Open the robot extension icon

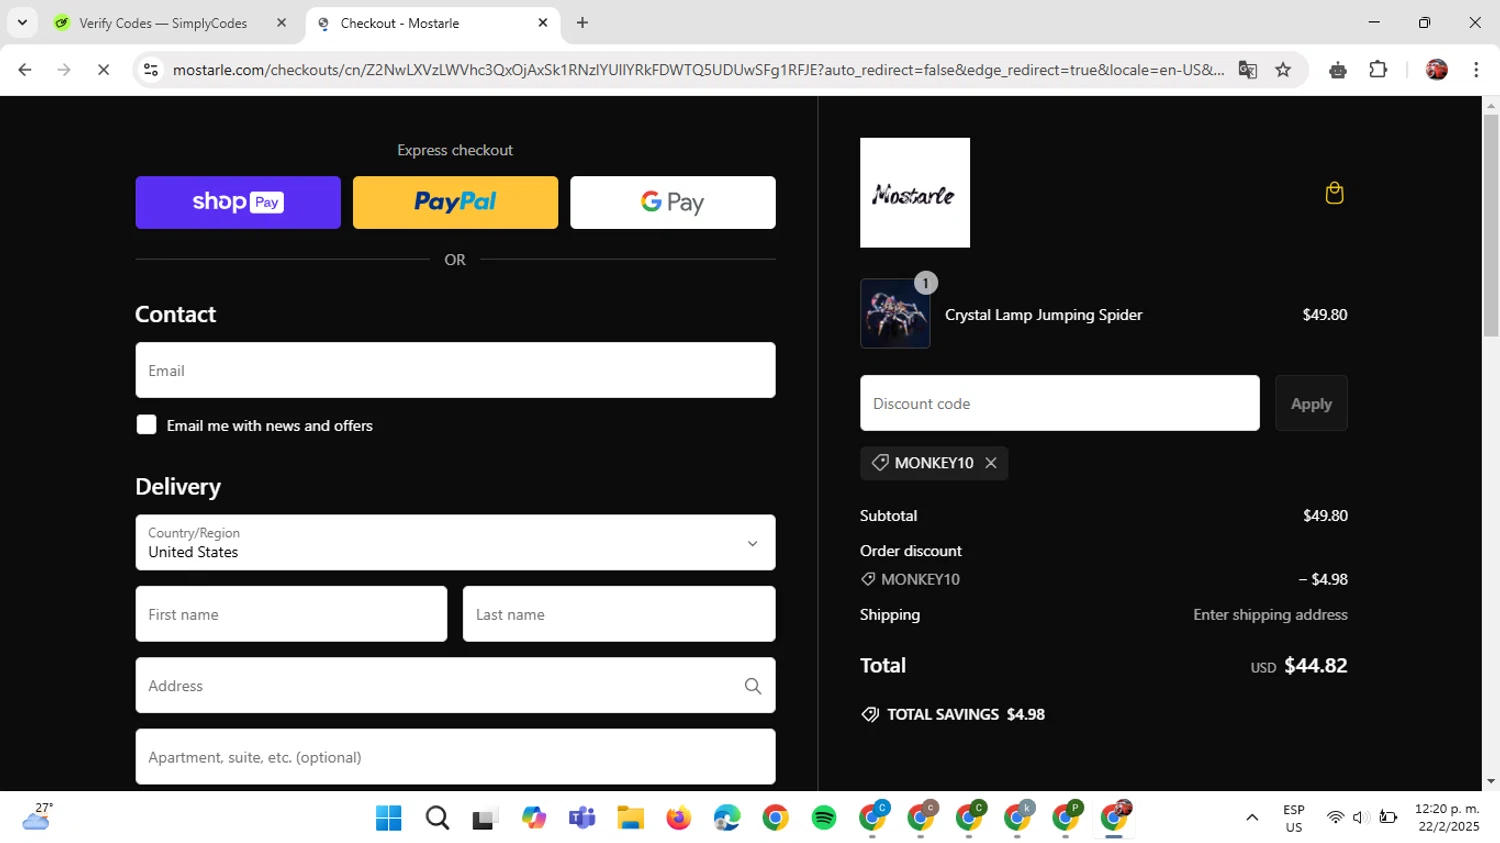[x=1338, y=70]
